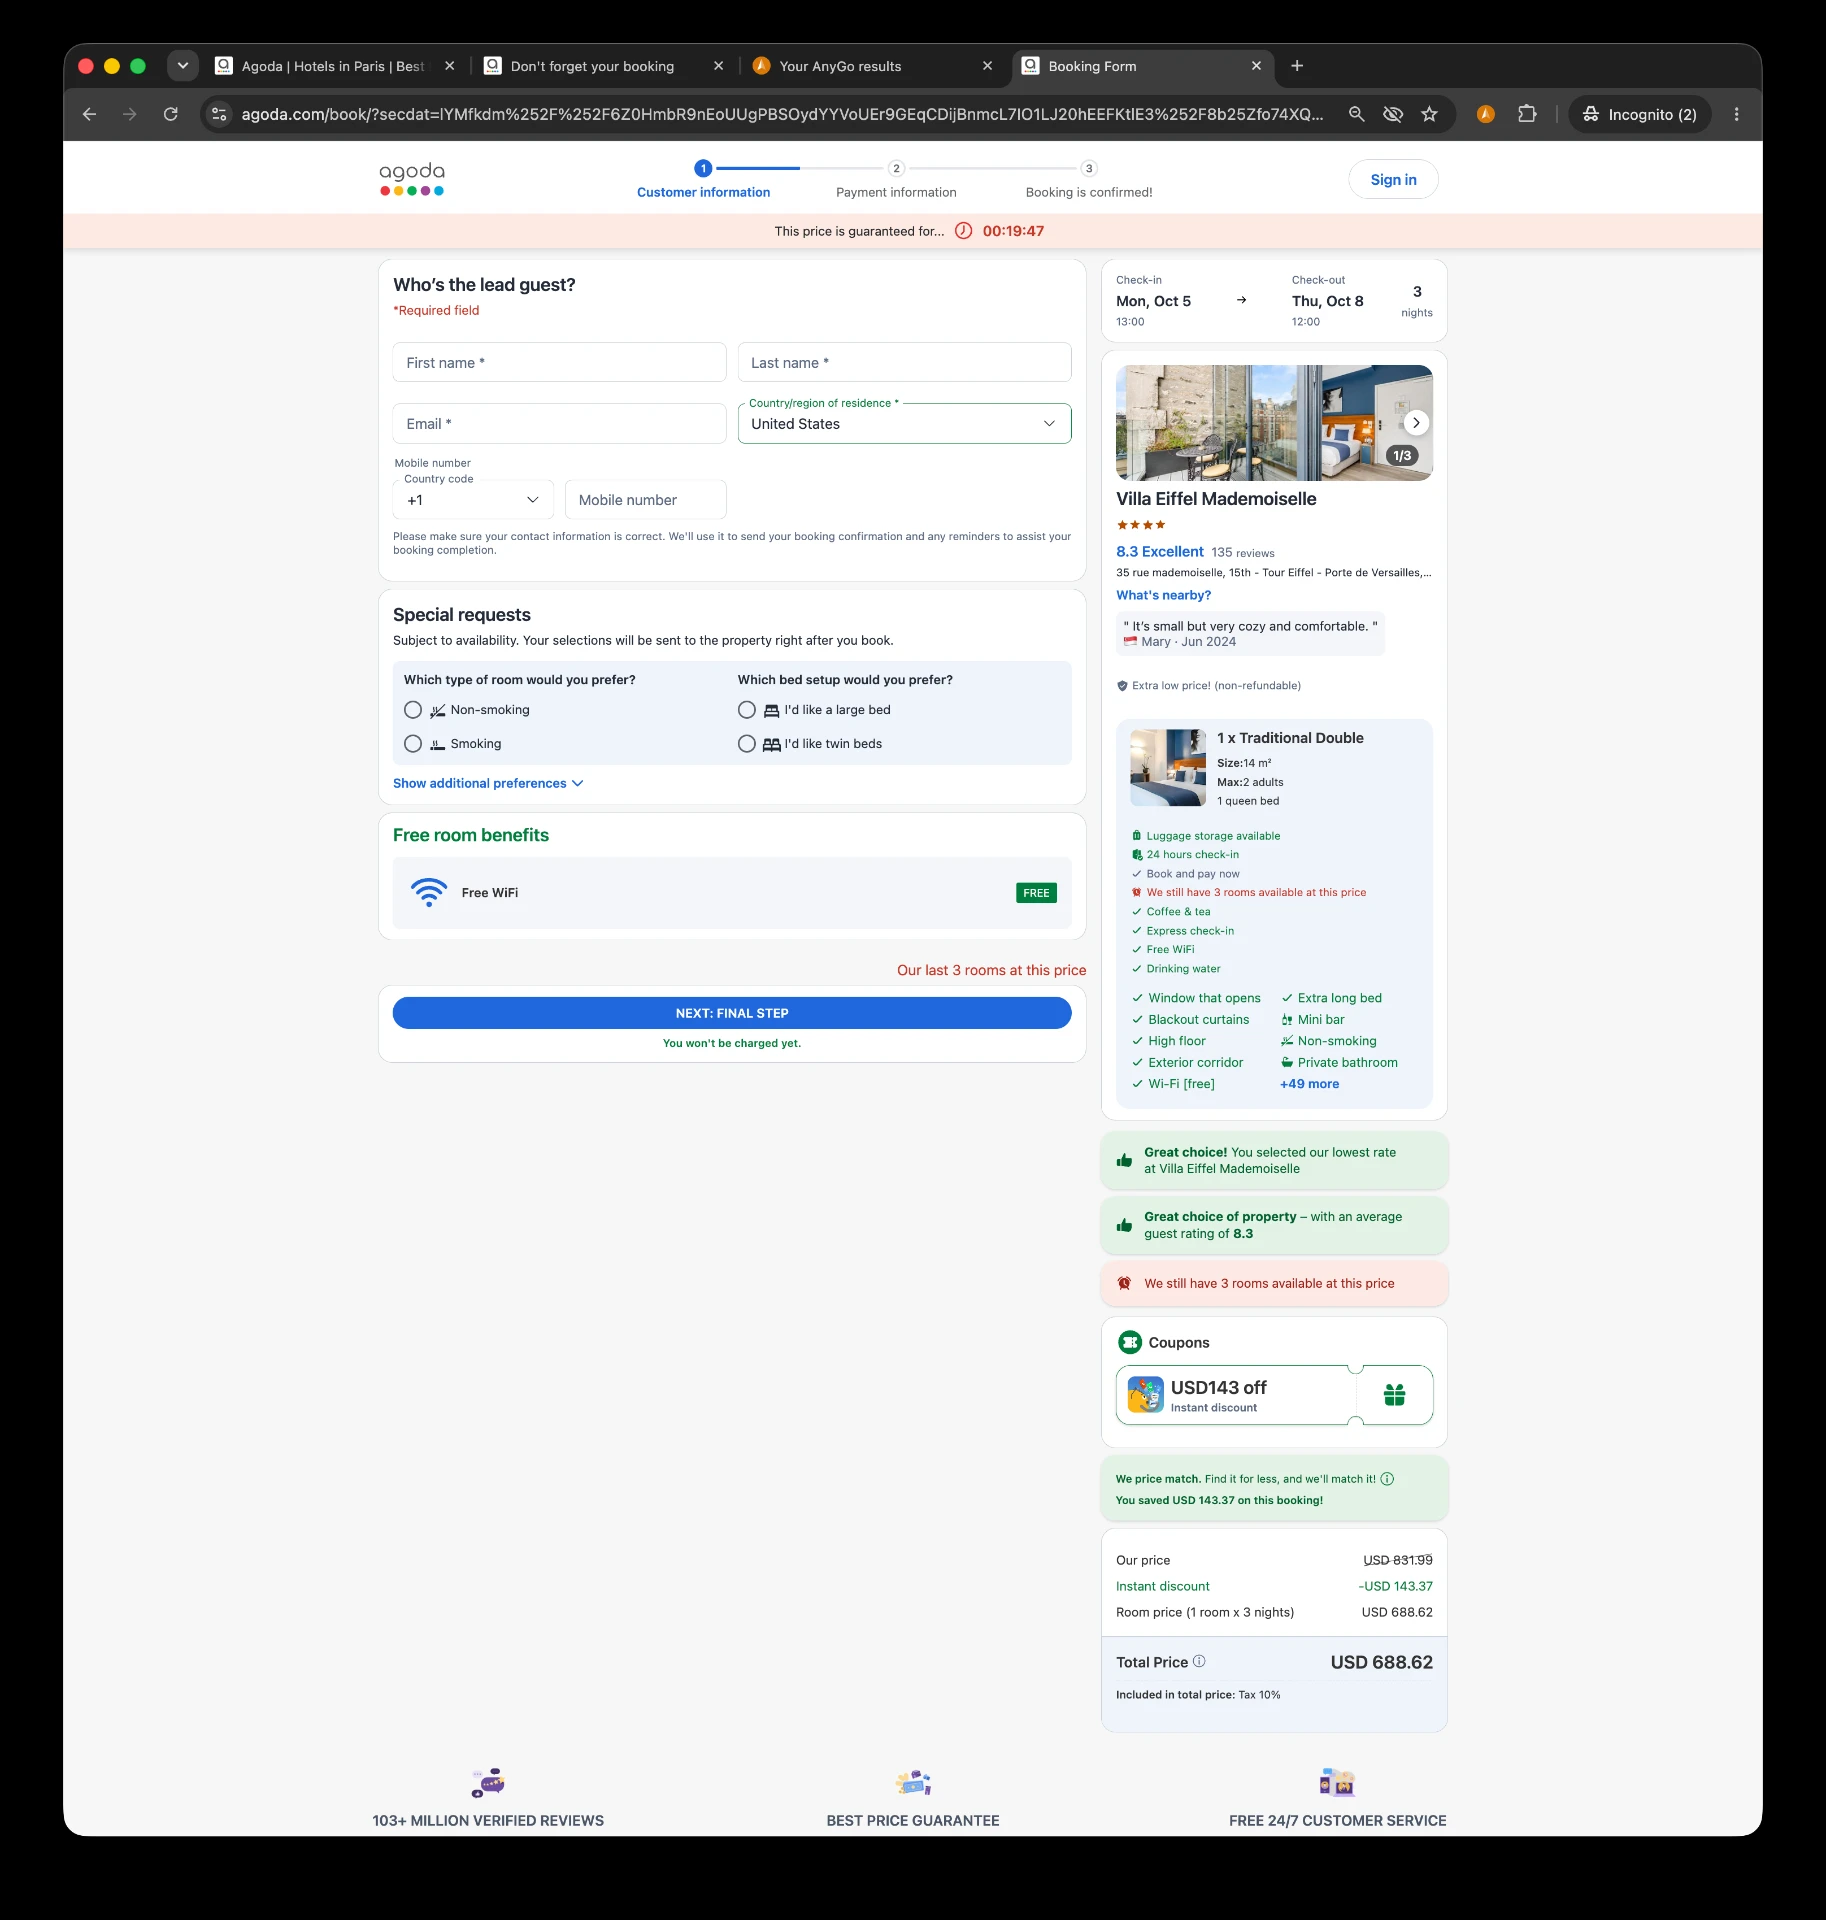Open Chrome's three-dot menu
This screenshot has height=1920, width=1826.
[x=1737, y=114]
